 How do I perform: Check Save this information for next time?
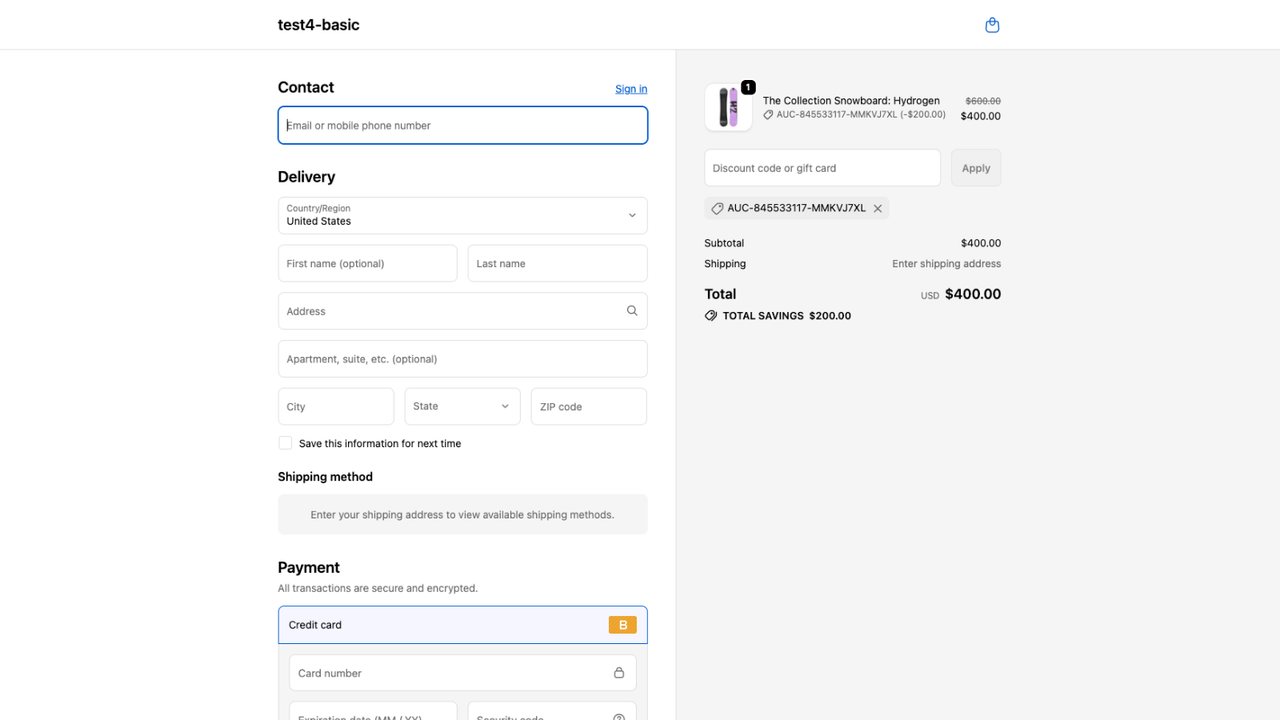tap(285, 443)
